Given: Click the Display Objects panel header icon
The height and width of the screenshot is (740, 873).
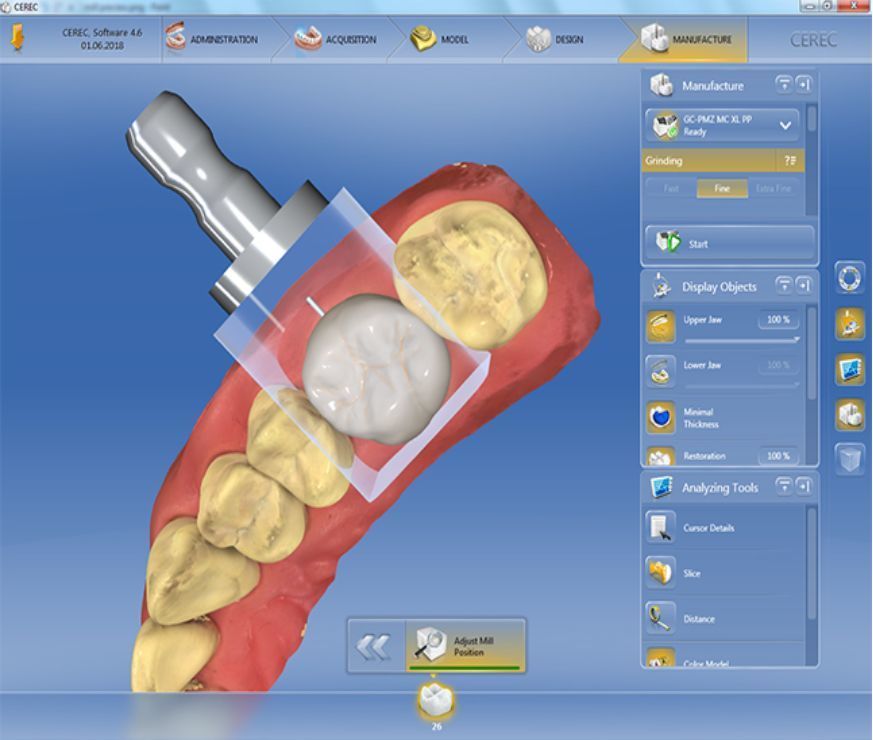Looking at the screenshot, I should click(661, 286).
